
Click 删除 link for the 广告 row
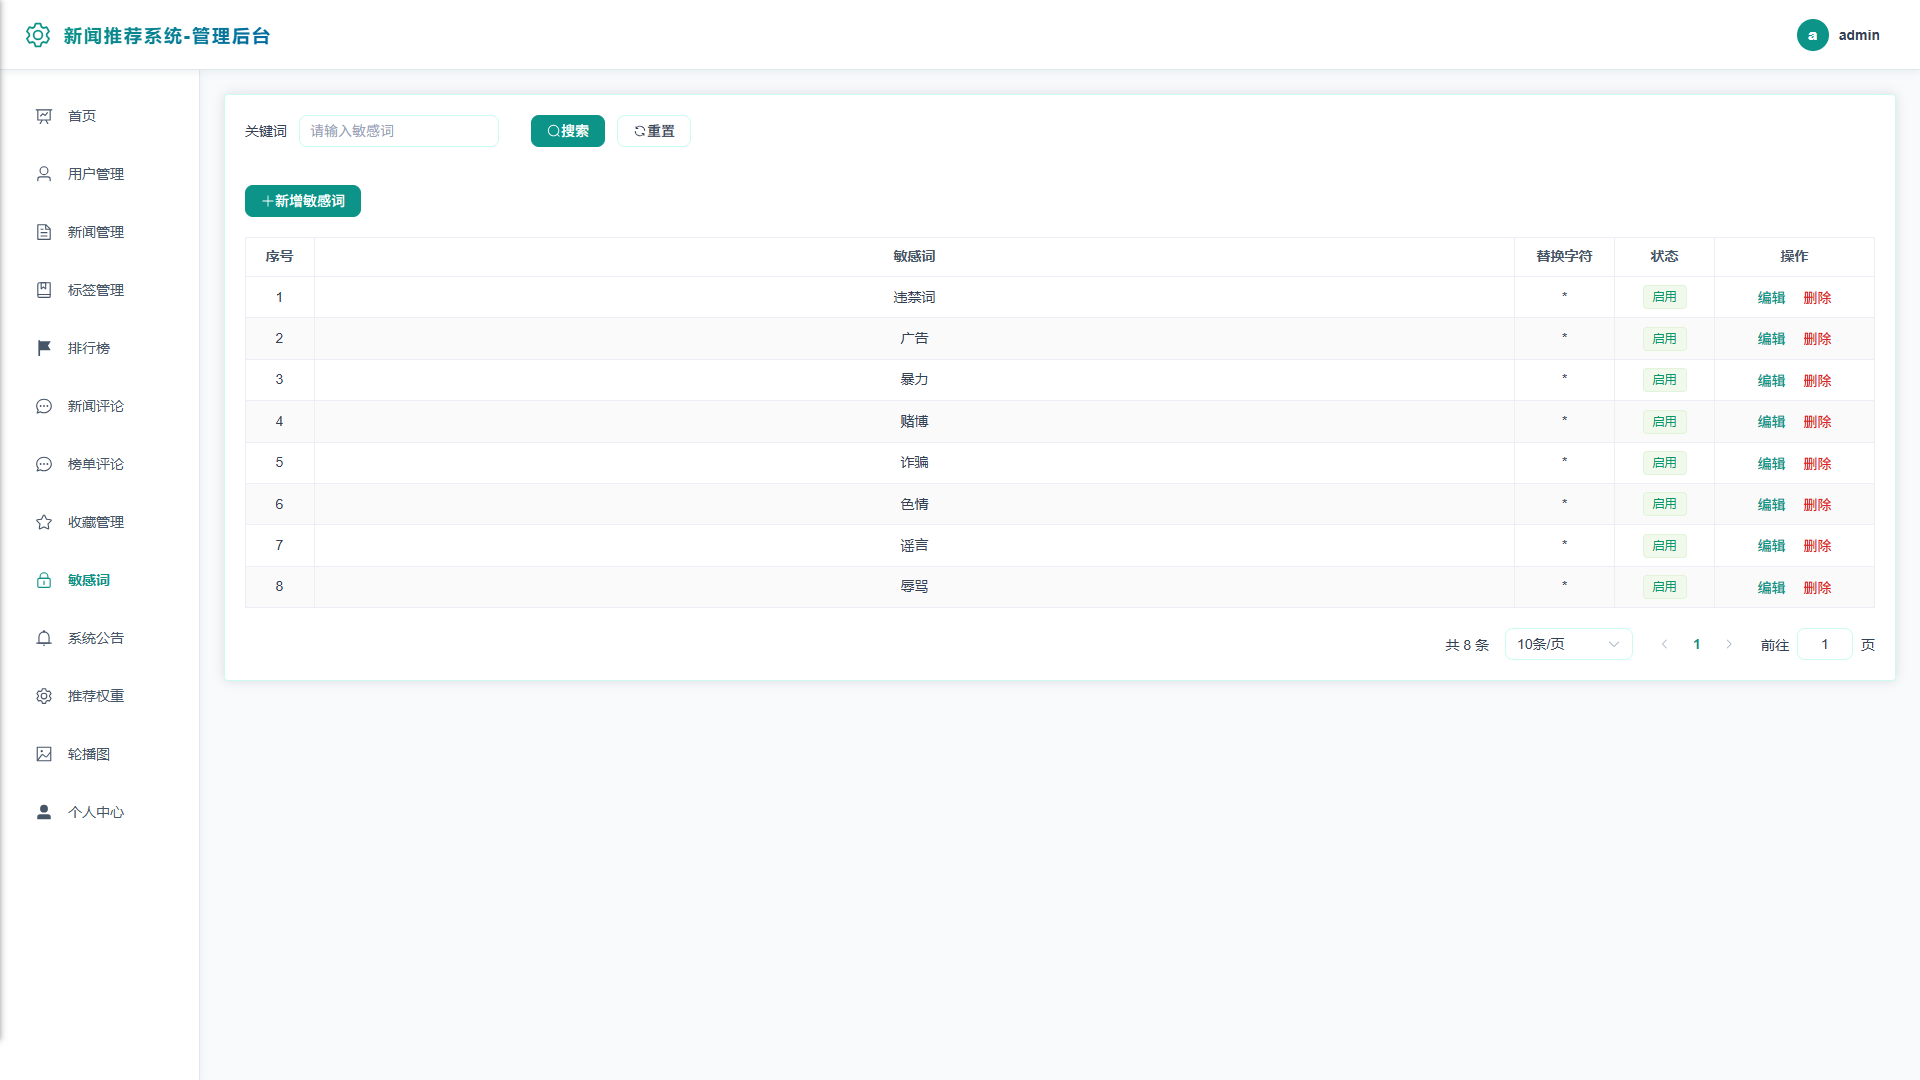1817,339
